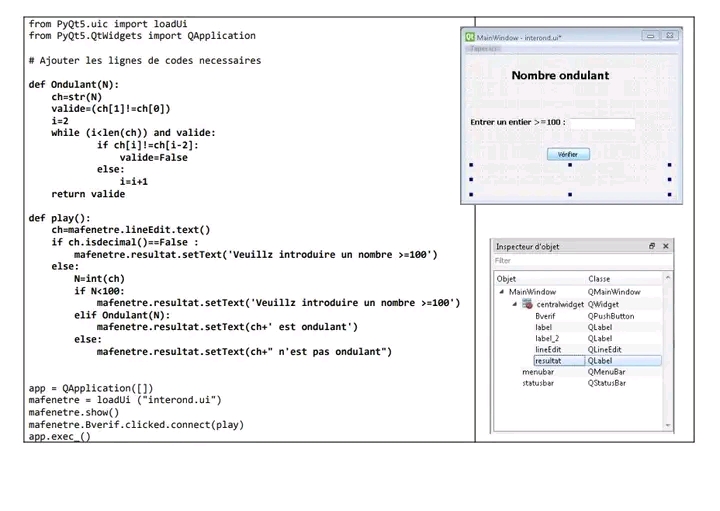
Task: Click the Classe column header
Action: click(x=599, y=279)
